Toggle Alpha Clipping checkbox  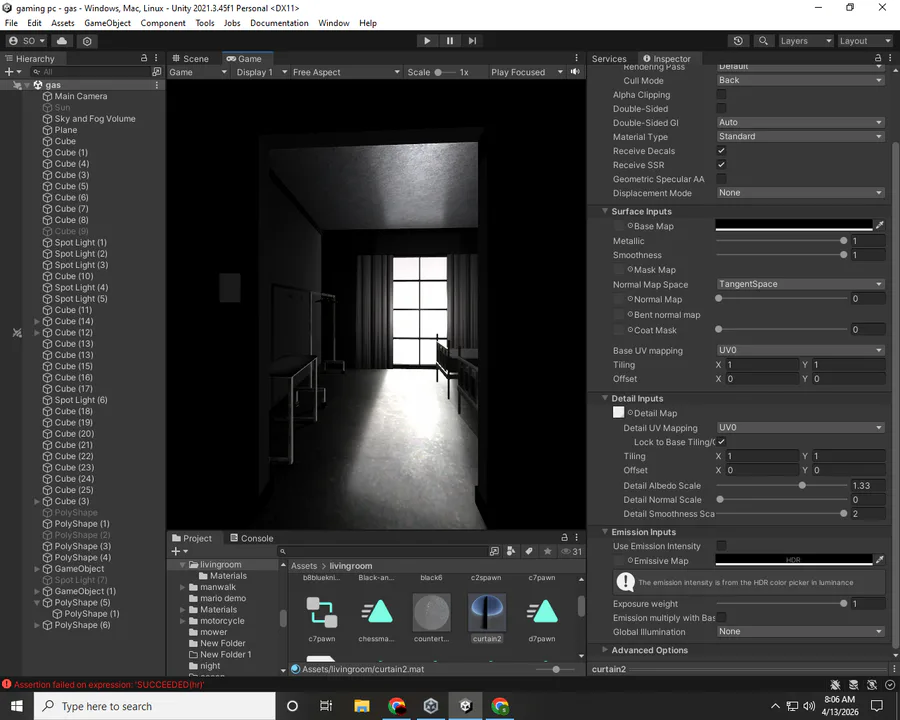[x=721, y=94]
